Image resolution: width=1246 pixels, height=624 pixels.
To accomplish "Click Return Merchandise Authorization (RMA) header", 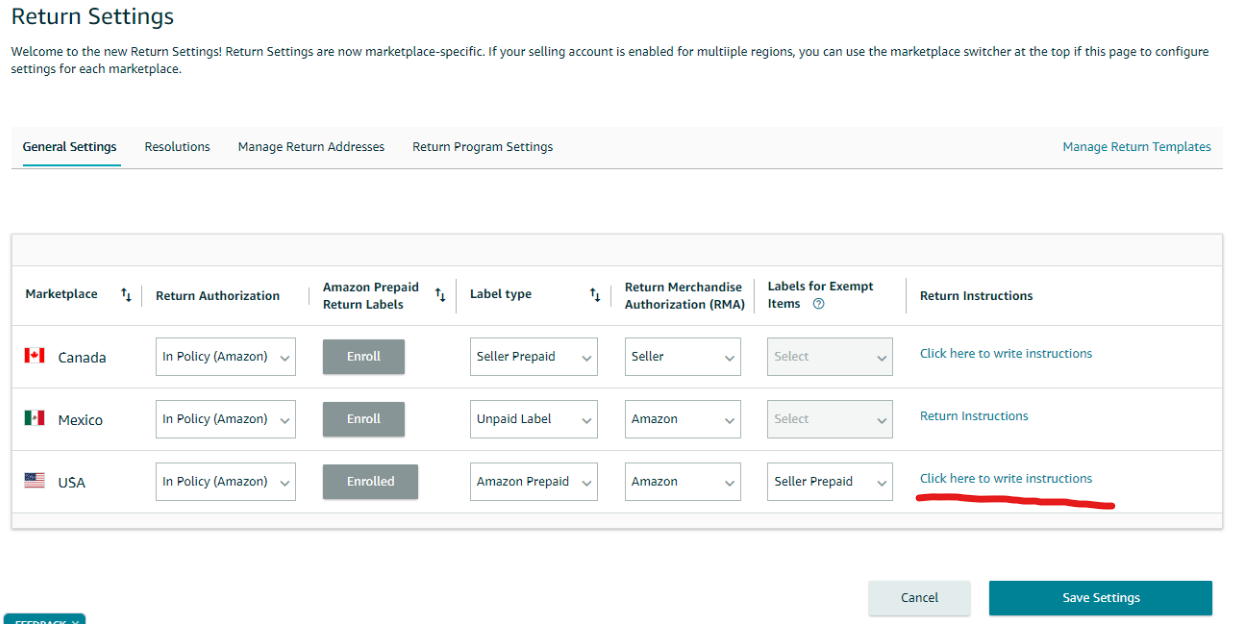I will tap(685, 295).
